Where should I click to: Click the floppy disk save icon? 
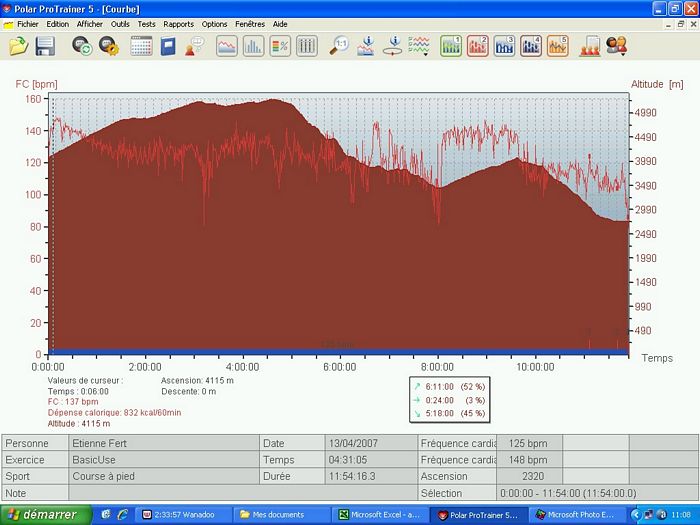tap(45, 46)
